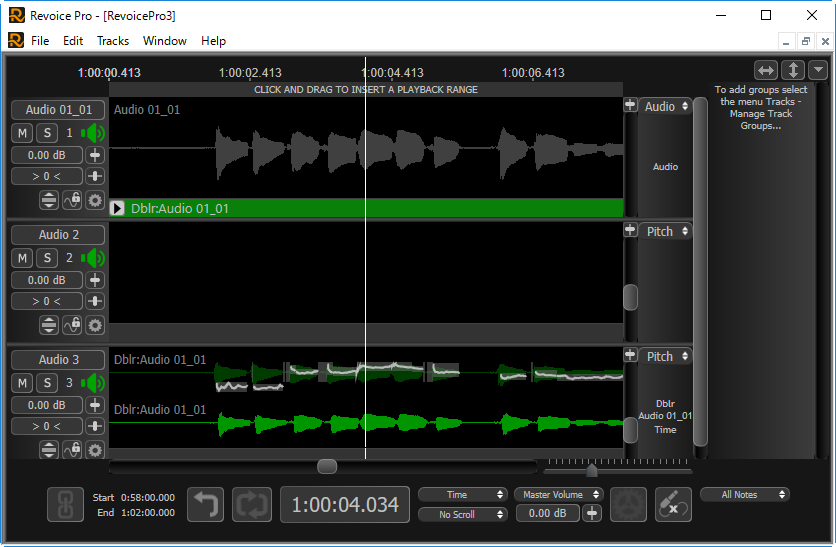Click Audio 2 volume fader button
Image resolution: width=836 pixels, height=547 pixels.
[x=95, y=280]
